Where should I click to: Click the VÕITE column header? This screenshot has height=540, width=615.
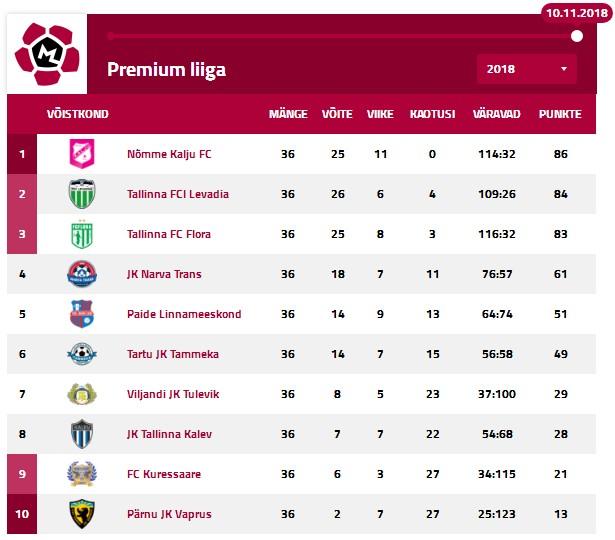[336, 114]
